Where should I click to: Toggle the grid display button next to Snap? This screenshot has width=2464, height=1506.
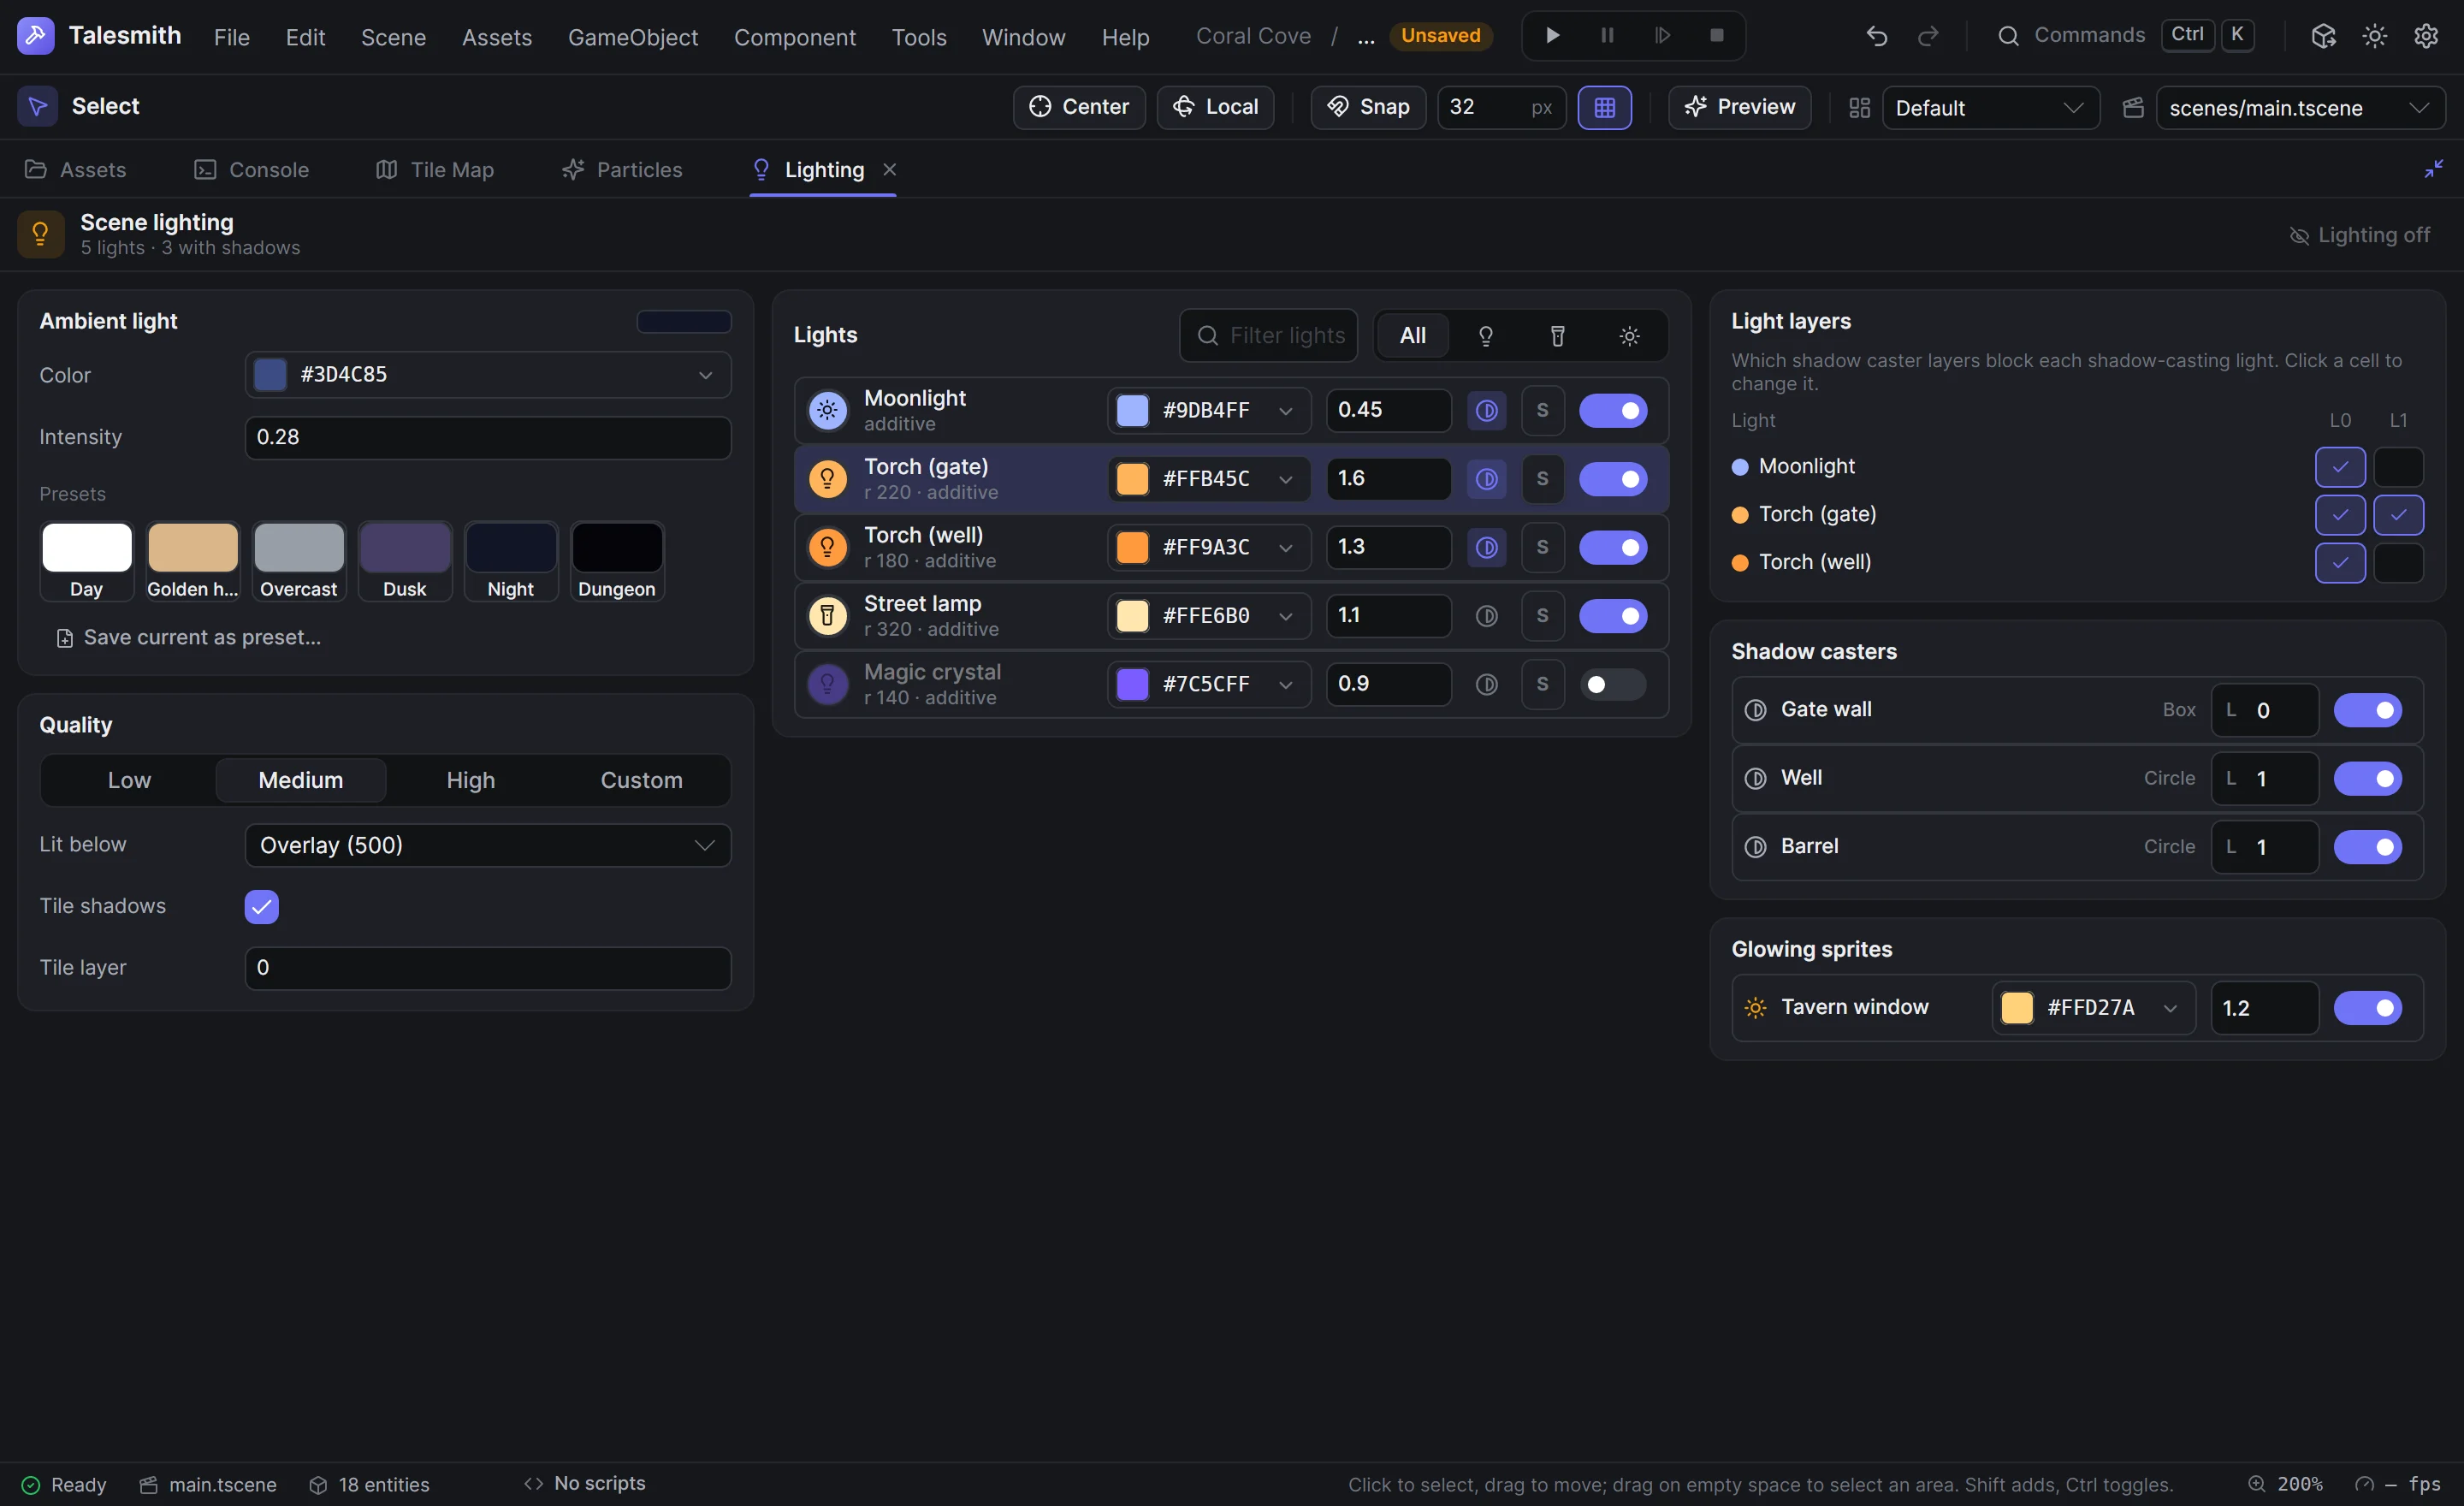pos(1604,107)
